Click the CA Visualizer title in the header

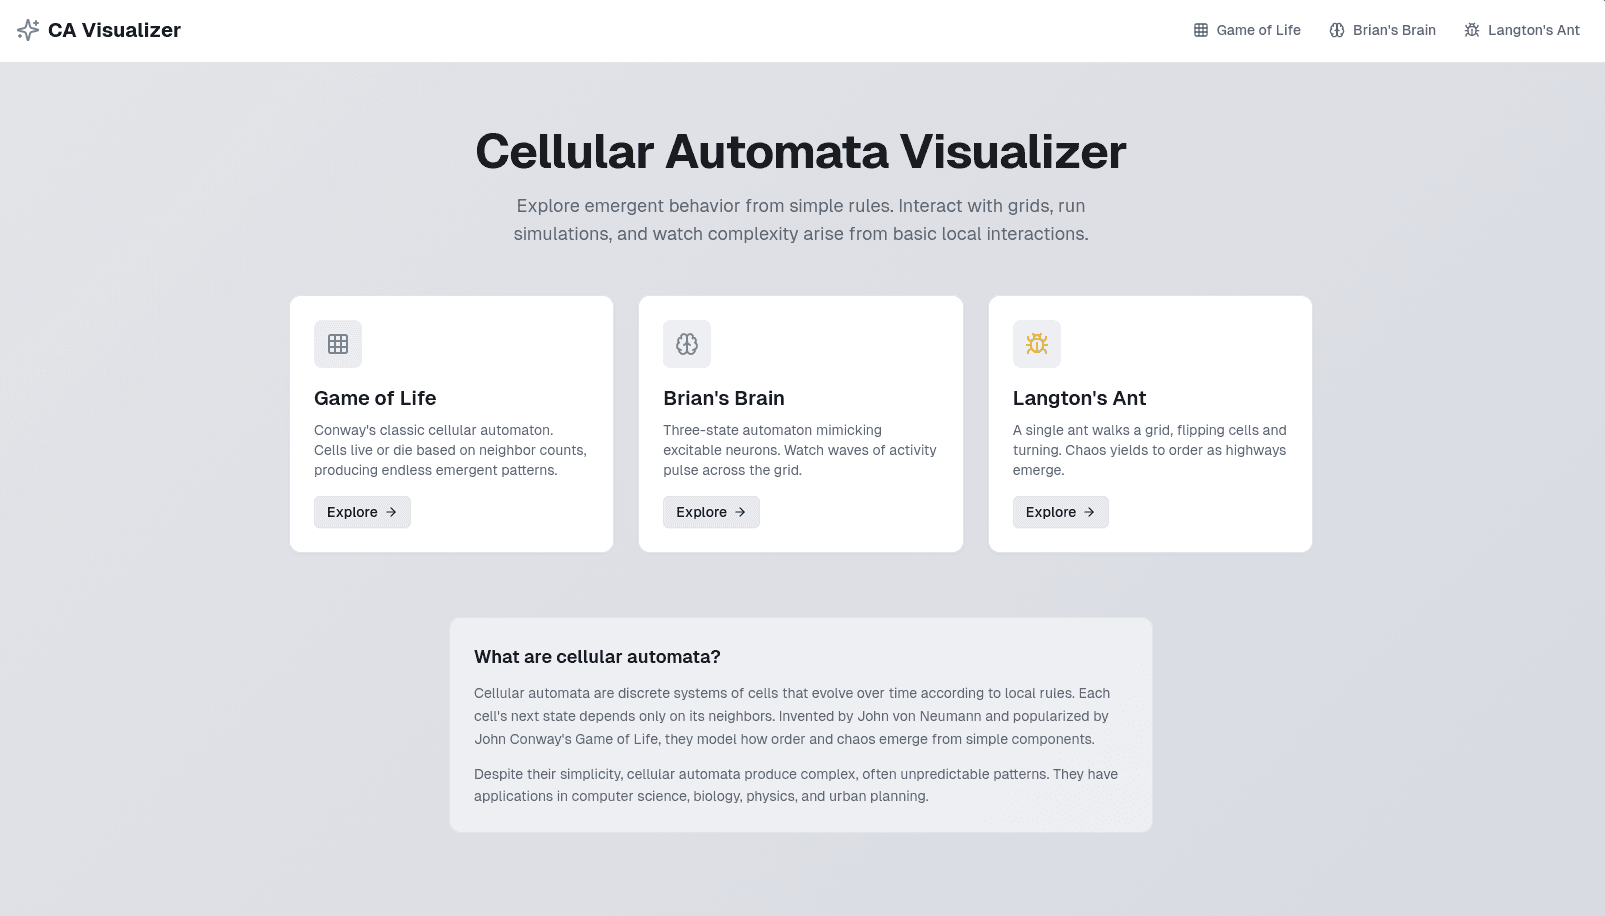click(114, 29)
